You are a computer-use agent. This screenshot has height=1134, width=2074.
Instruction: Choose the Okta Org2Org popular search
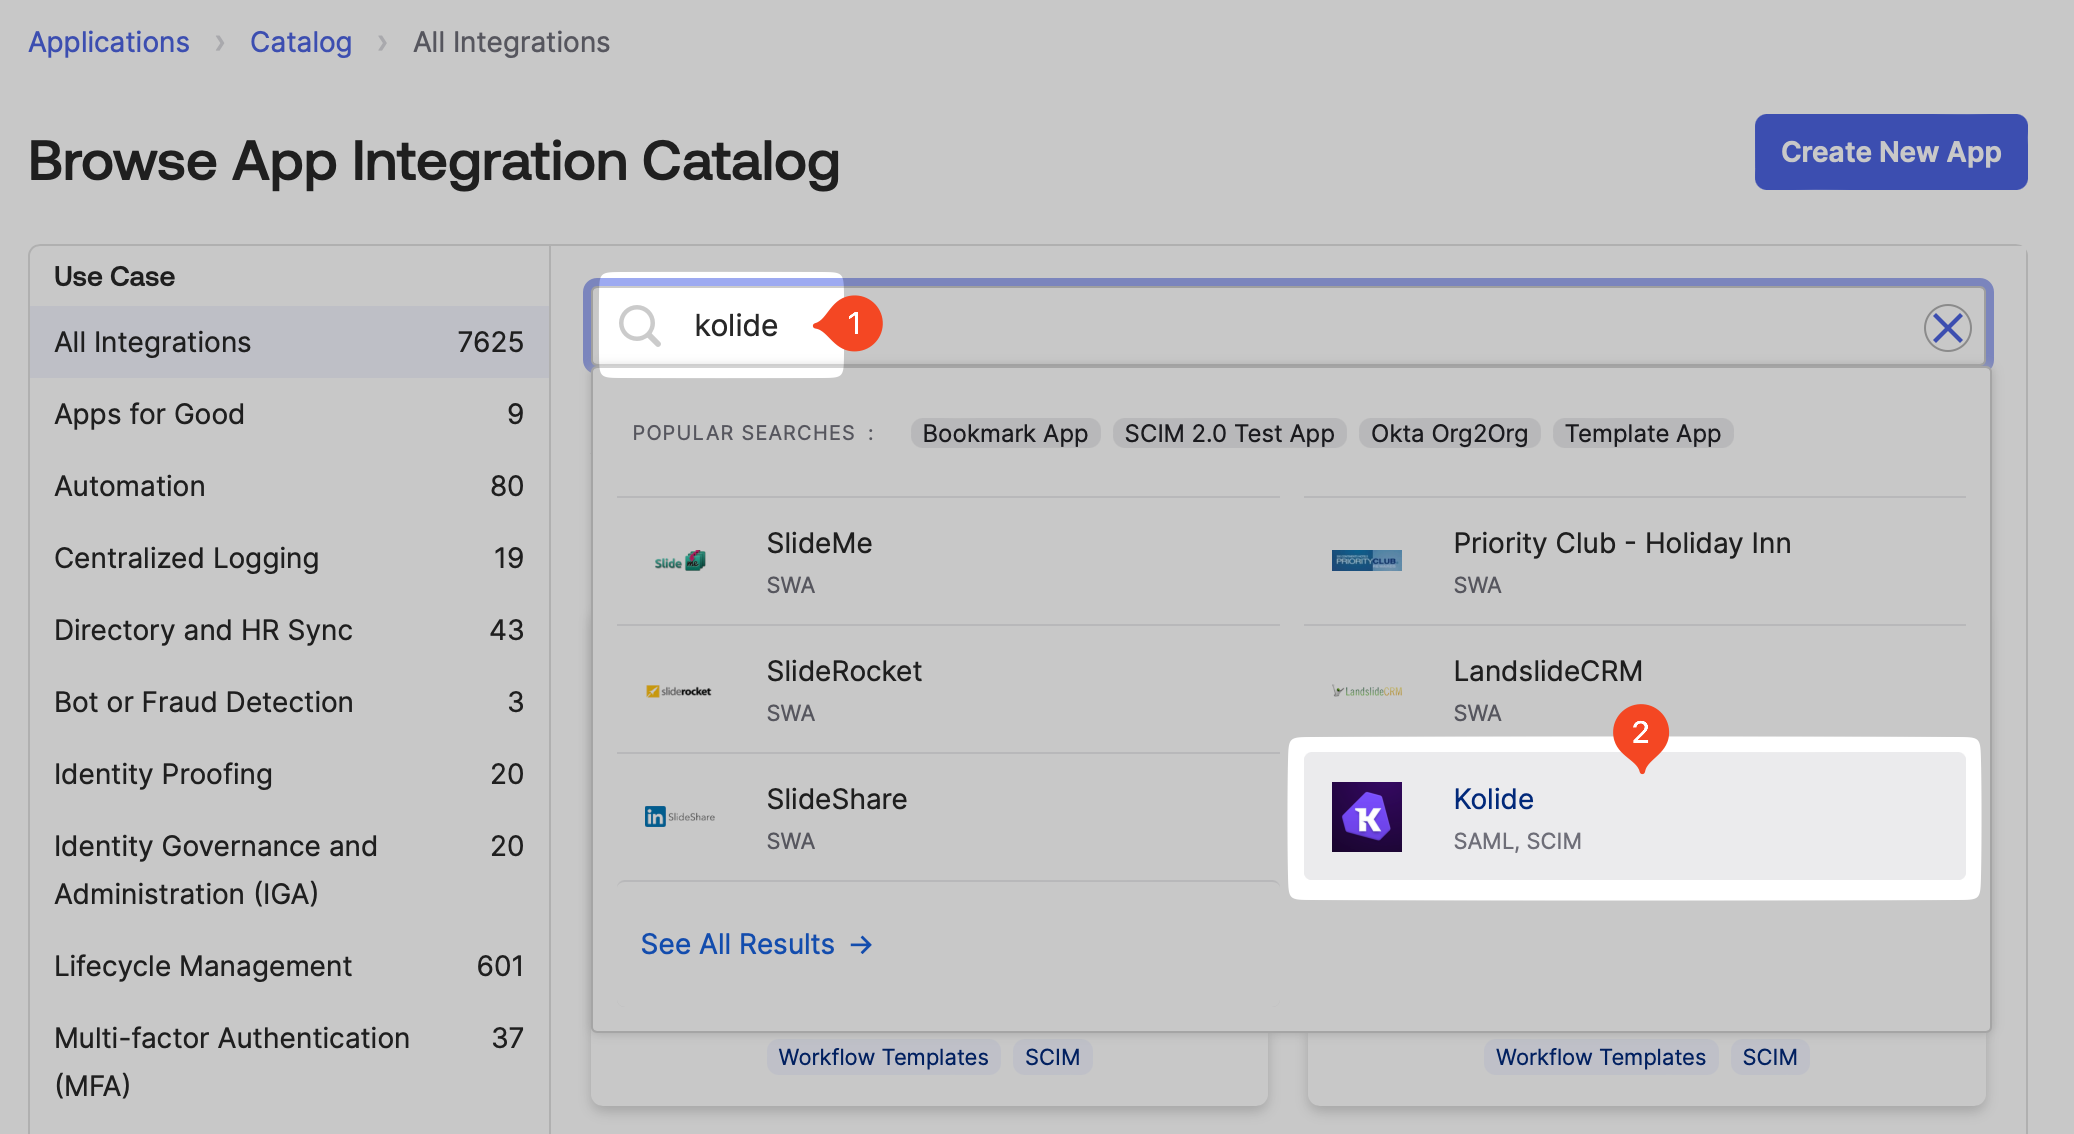click(x=1449, y=433)
